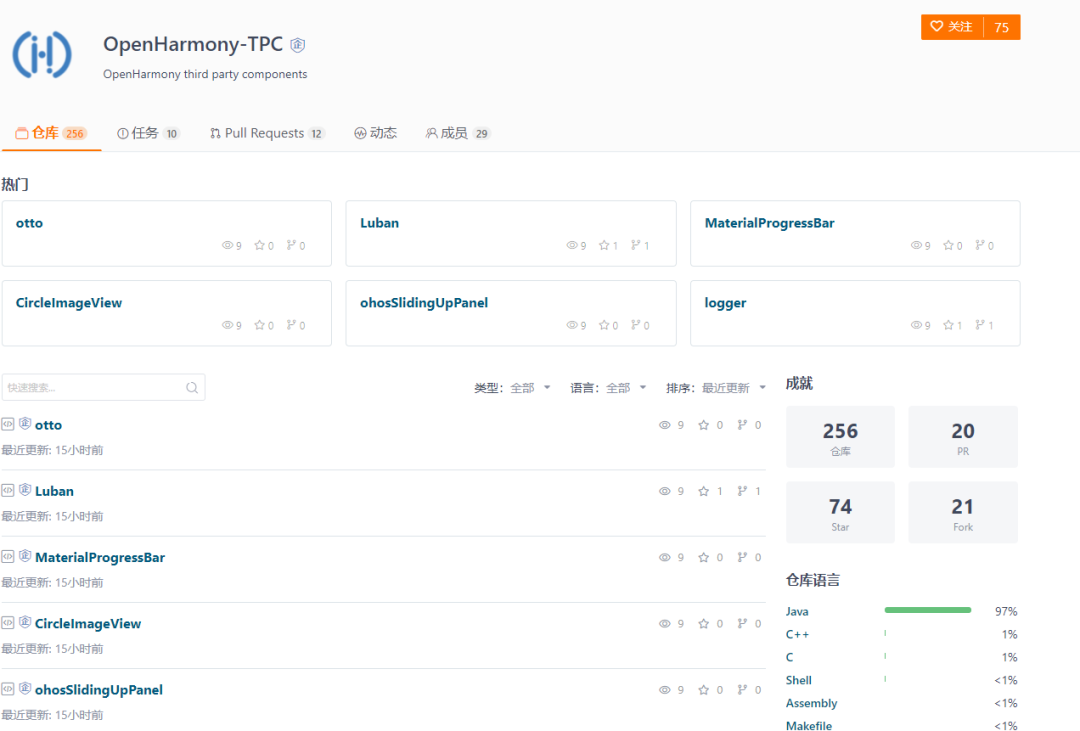Click the verified badge beside OpenHarmony-TPC title
The width and height of the screenshot is (1080, 731).
(x=298, y=45)
